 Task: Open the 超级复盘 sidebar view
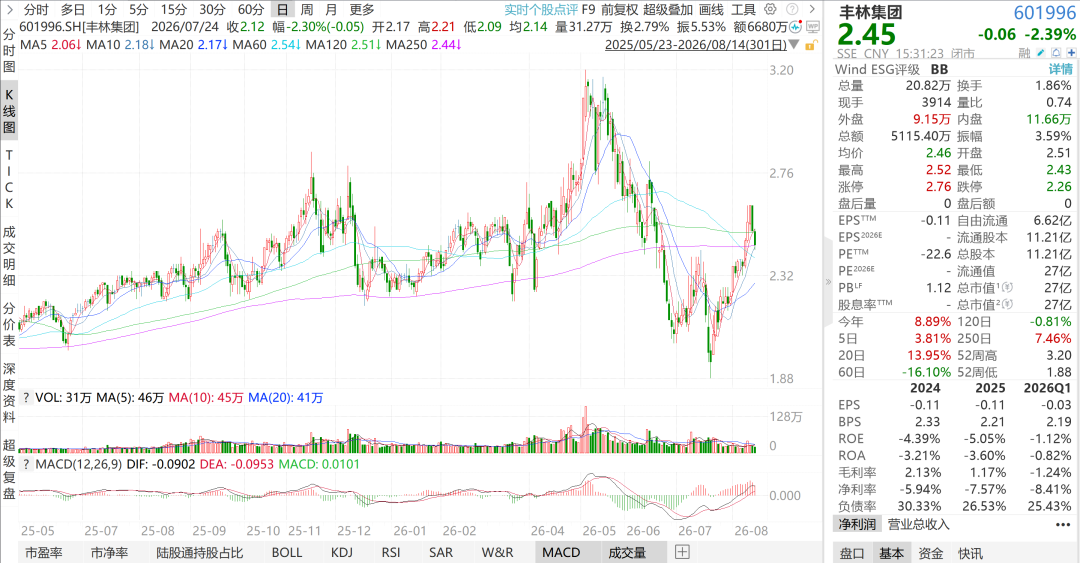9,469
